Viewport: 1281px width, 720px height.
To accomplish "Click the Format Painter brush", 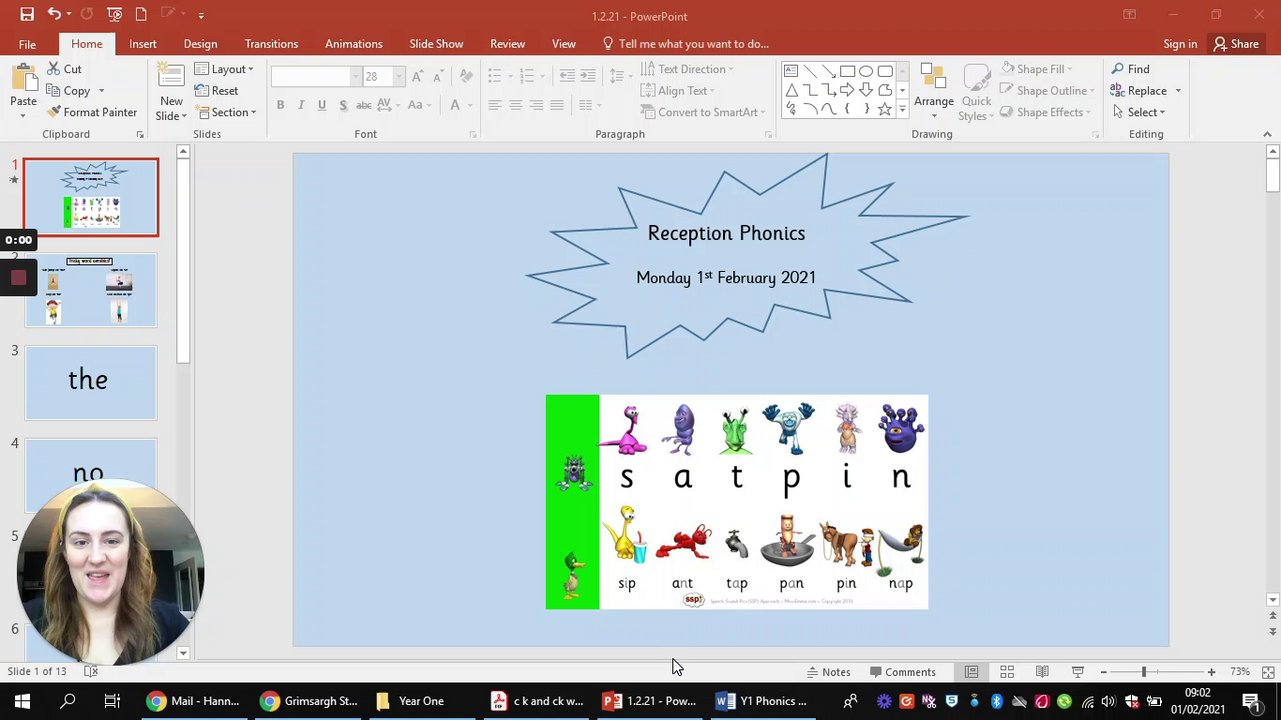I will 54,112.
